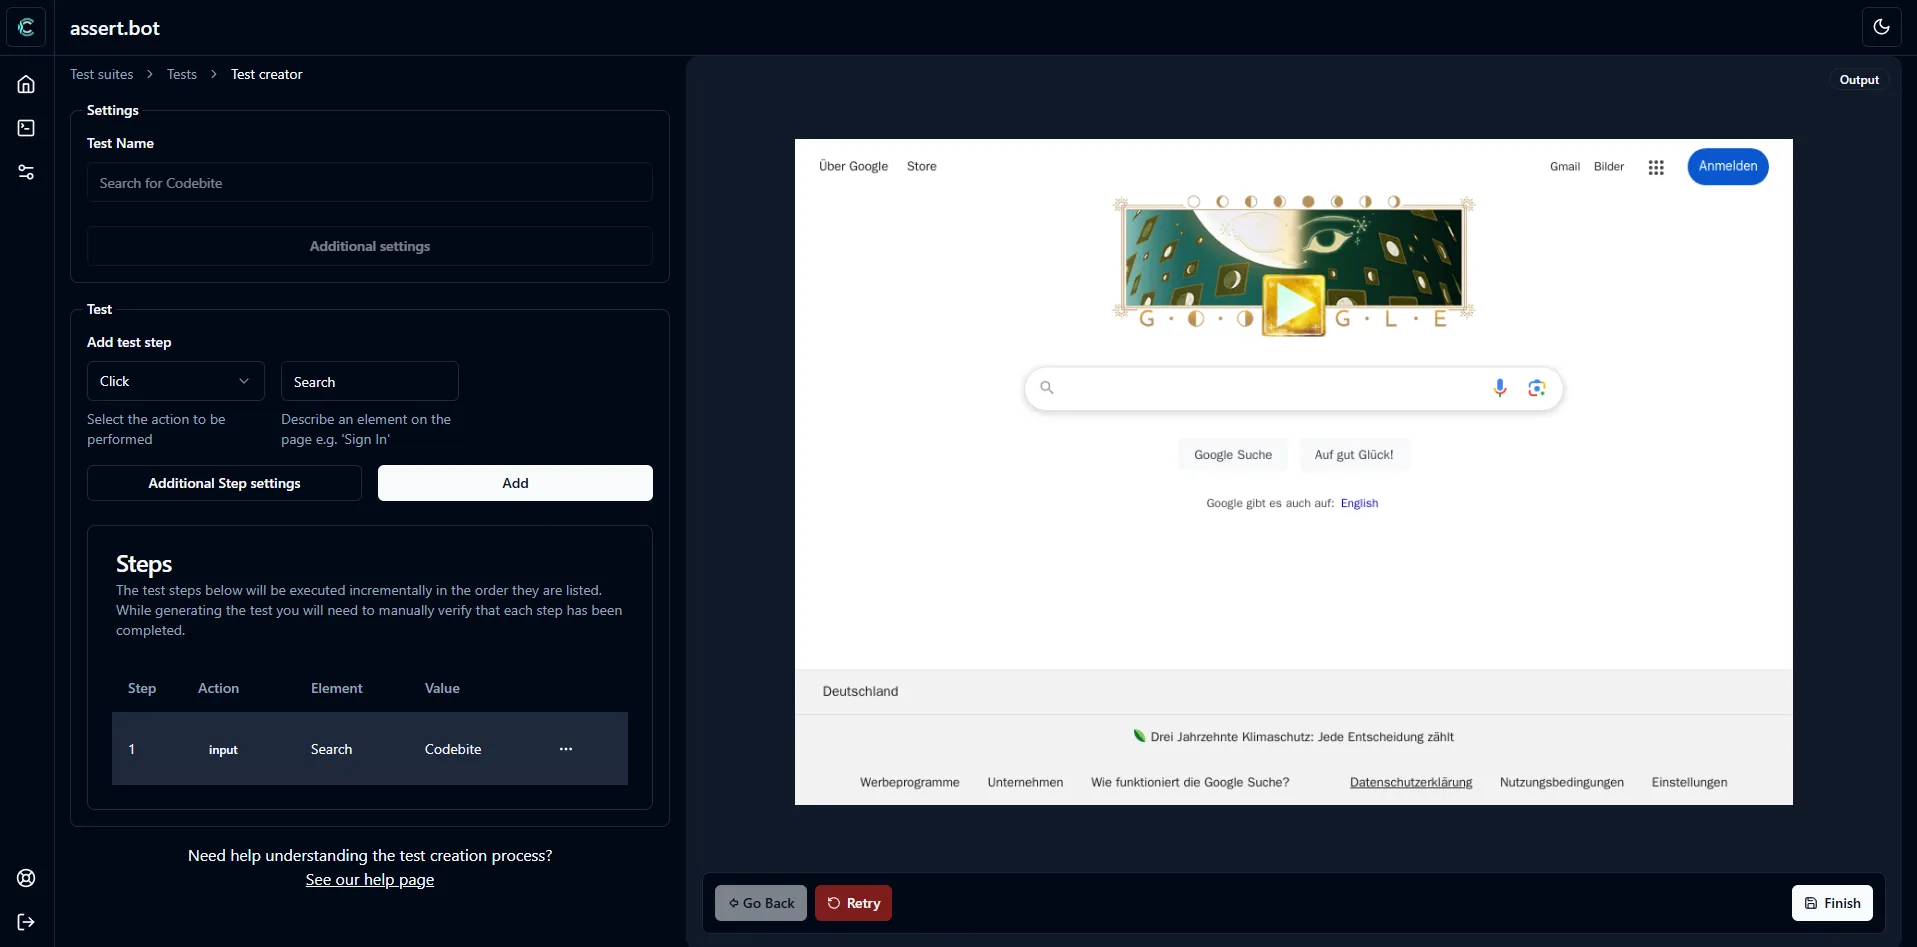Open See our help page link
This screenshot has height=947, width=1917.
370,880
